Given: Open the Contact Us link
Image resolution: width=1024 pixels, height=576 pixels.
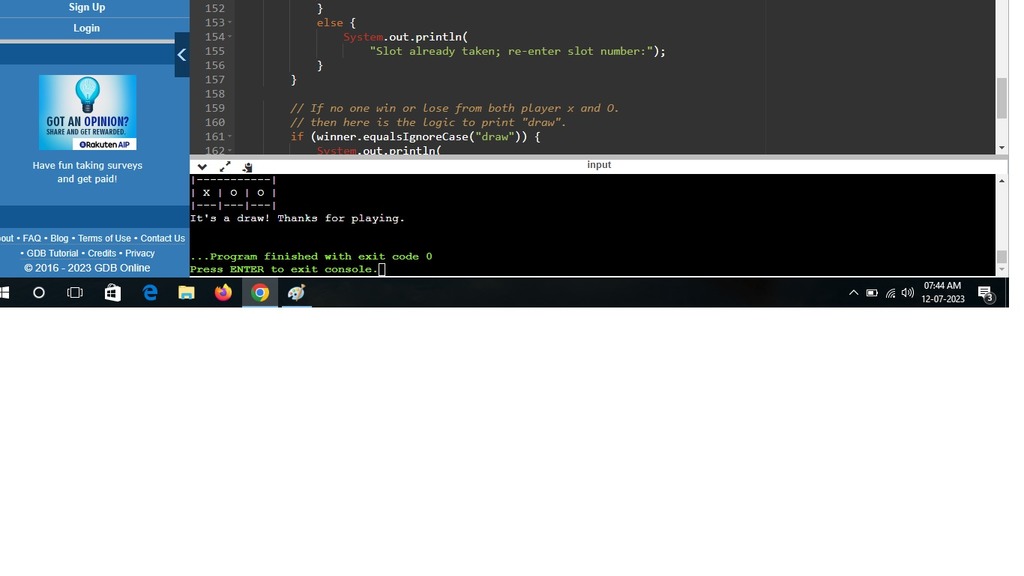Looking at the screenshot, I should (x=163, y=238).
